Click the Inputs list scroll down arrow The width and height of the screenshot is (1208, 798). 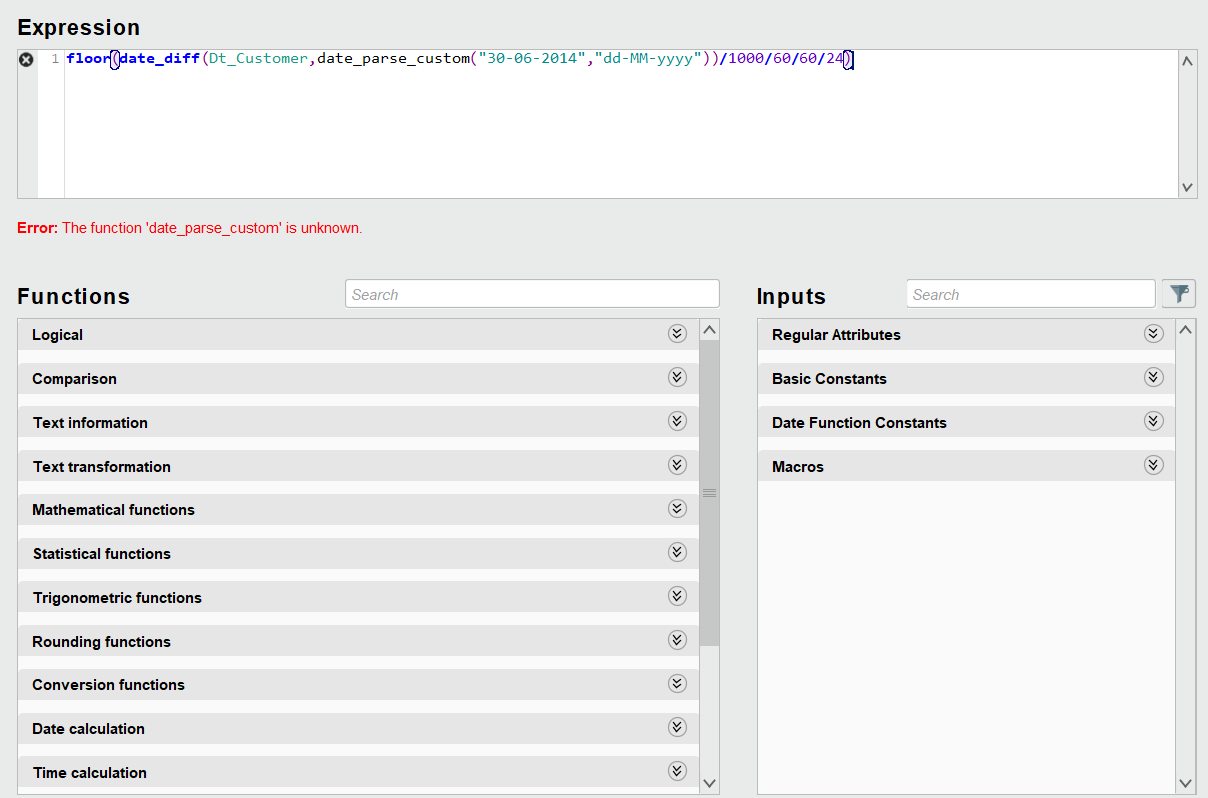click(1186, 783)
